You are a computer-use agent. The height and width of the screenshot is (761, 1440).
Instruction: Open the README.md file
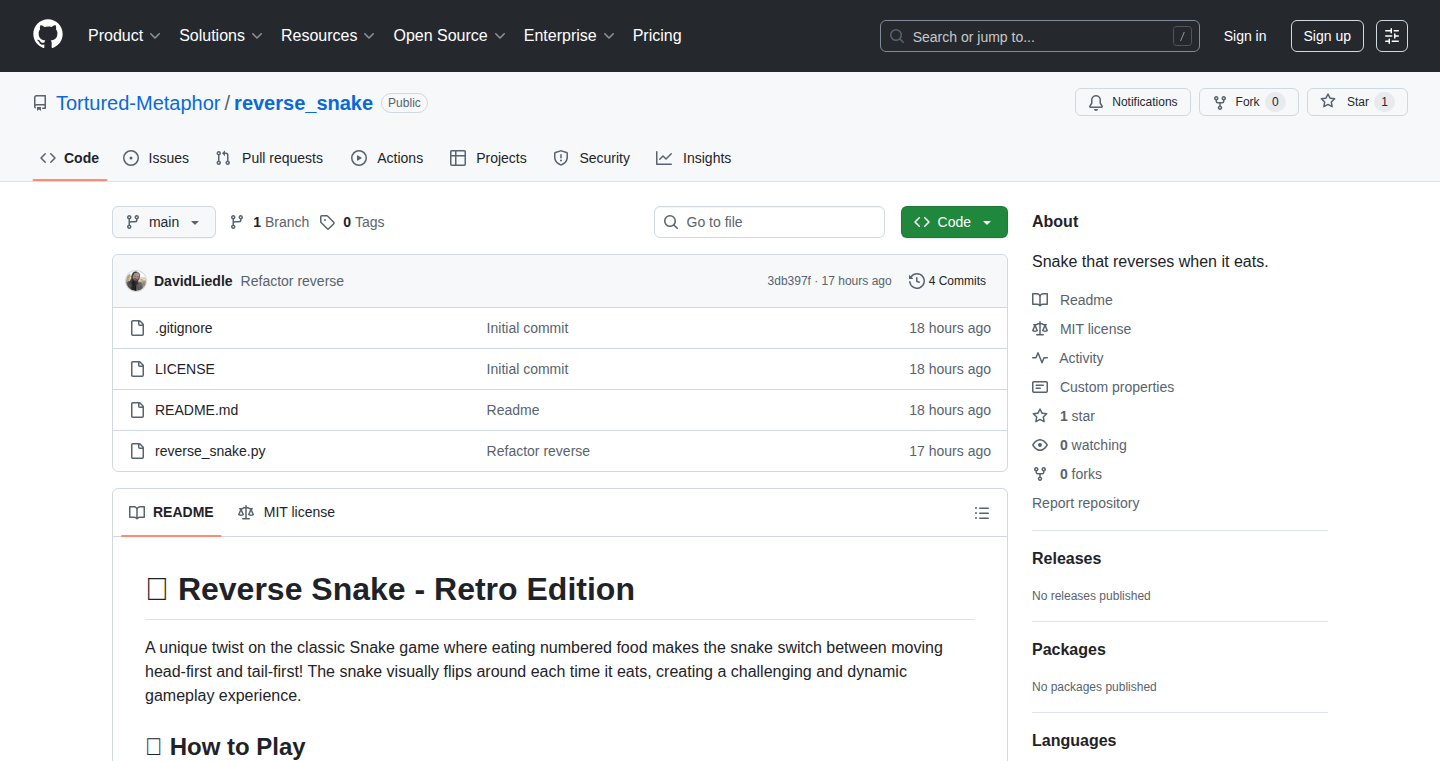coord(197,410)
